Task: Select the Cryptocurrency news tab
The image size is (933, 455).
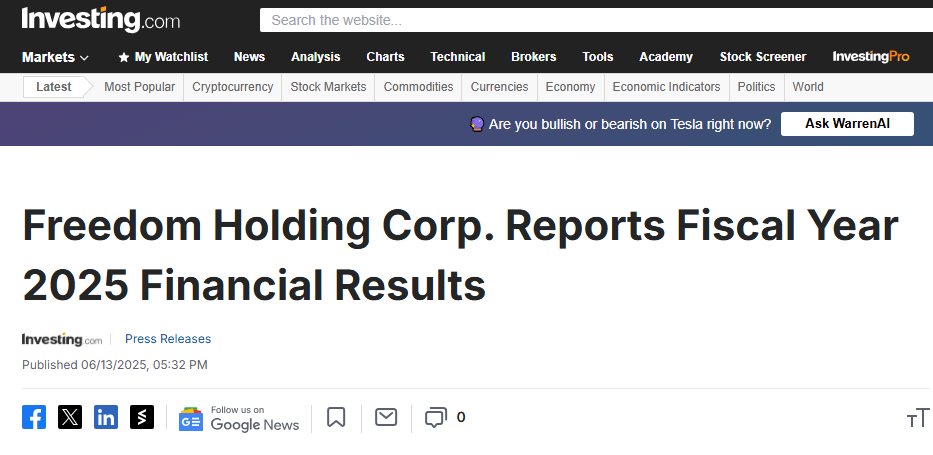Action: pos(233,87)
